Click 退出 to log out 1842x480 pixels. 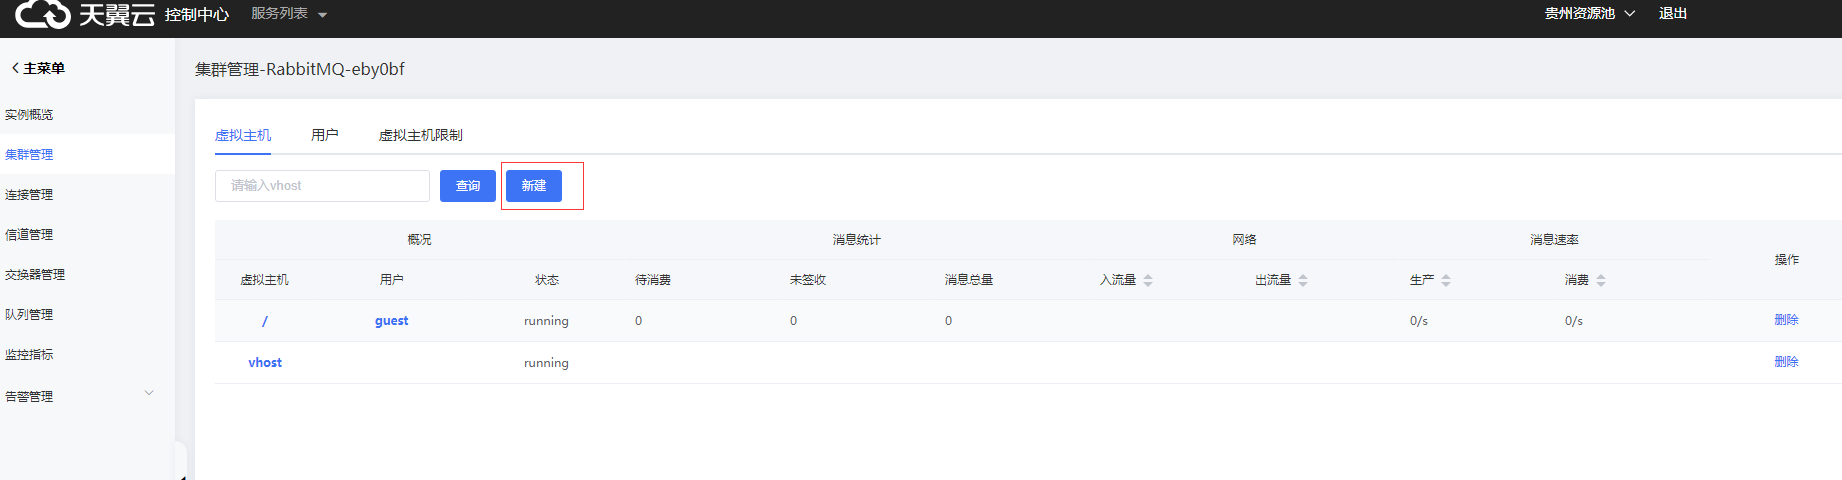click(x=1672, y=14)
